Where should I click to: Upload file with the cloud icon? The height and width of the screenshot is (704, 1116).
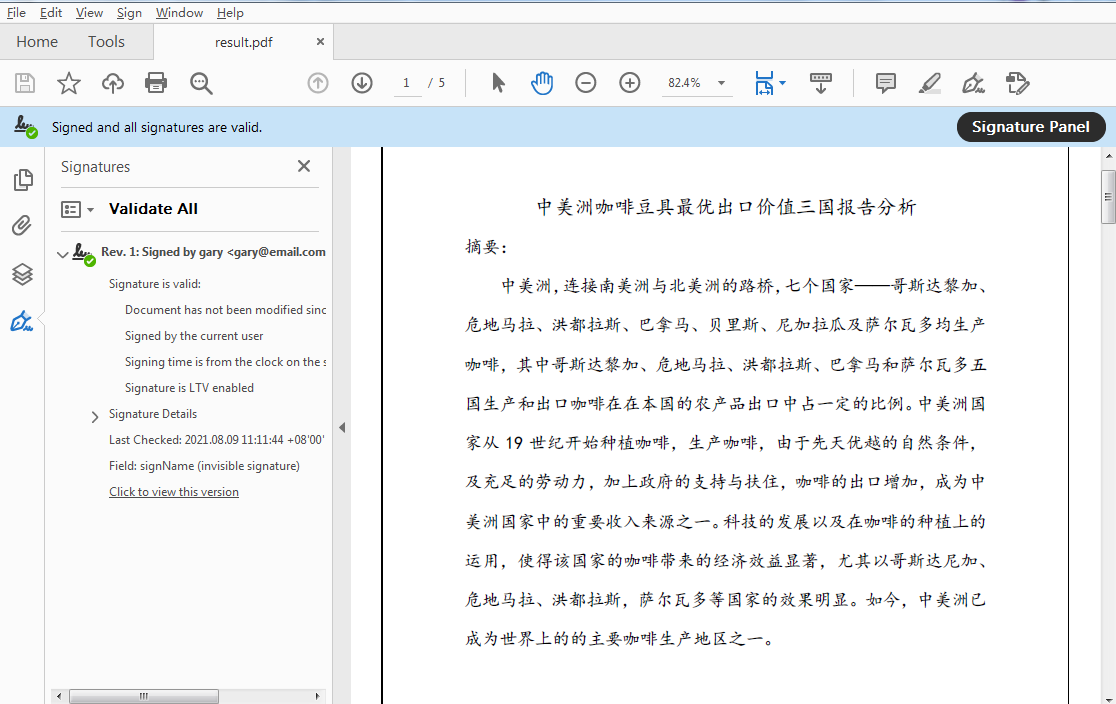(x=112, y=83)
